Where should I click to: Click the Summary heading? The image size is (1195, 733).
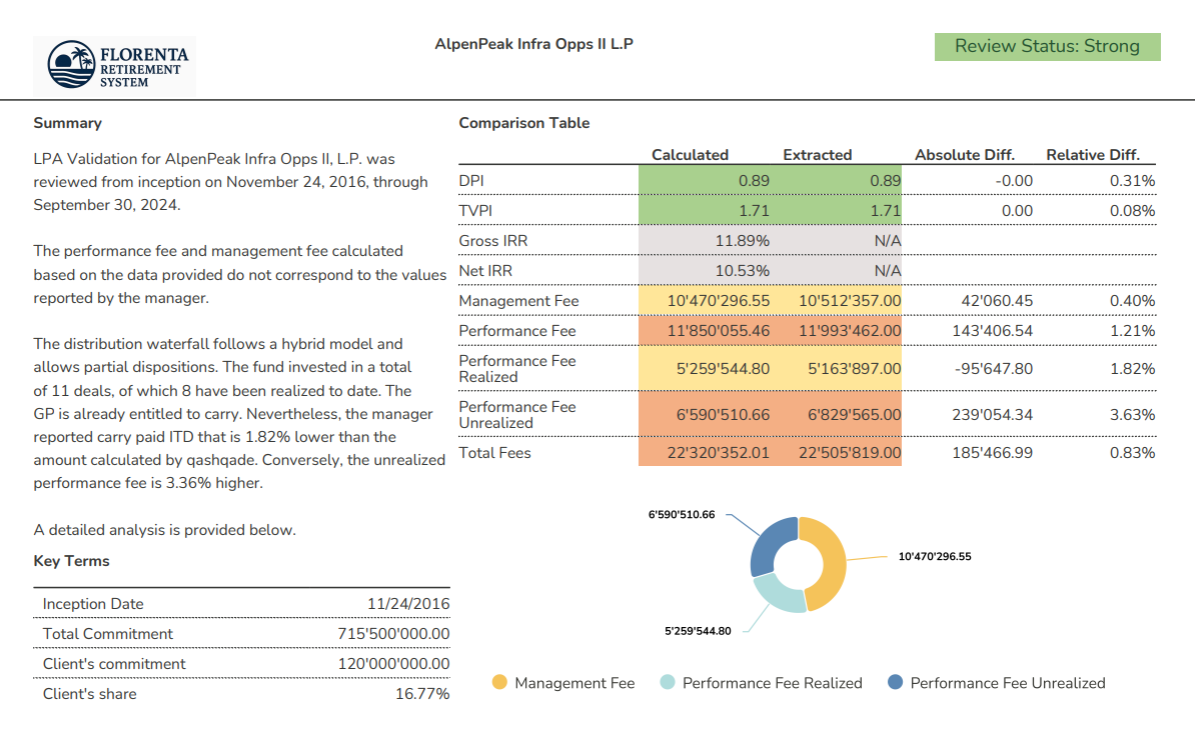pos(68,123)
